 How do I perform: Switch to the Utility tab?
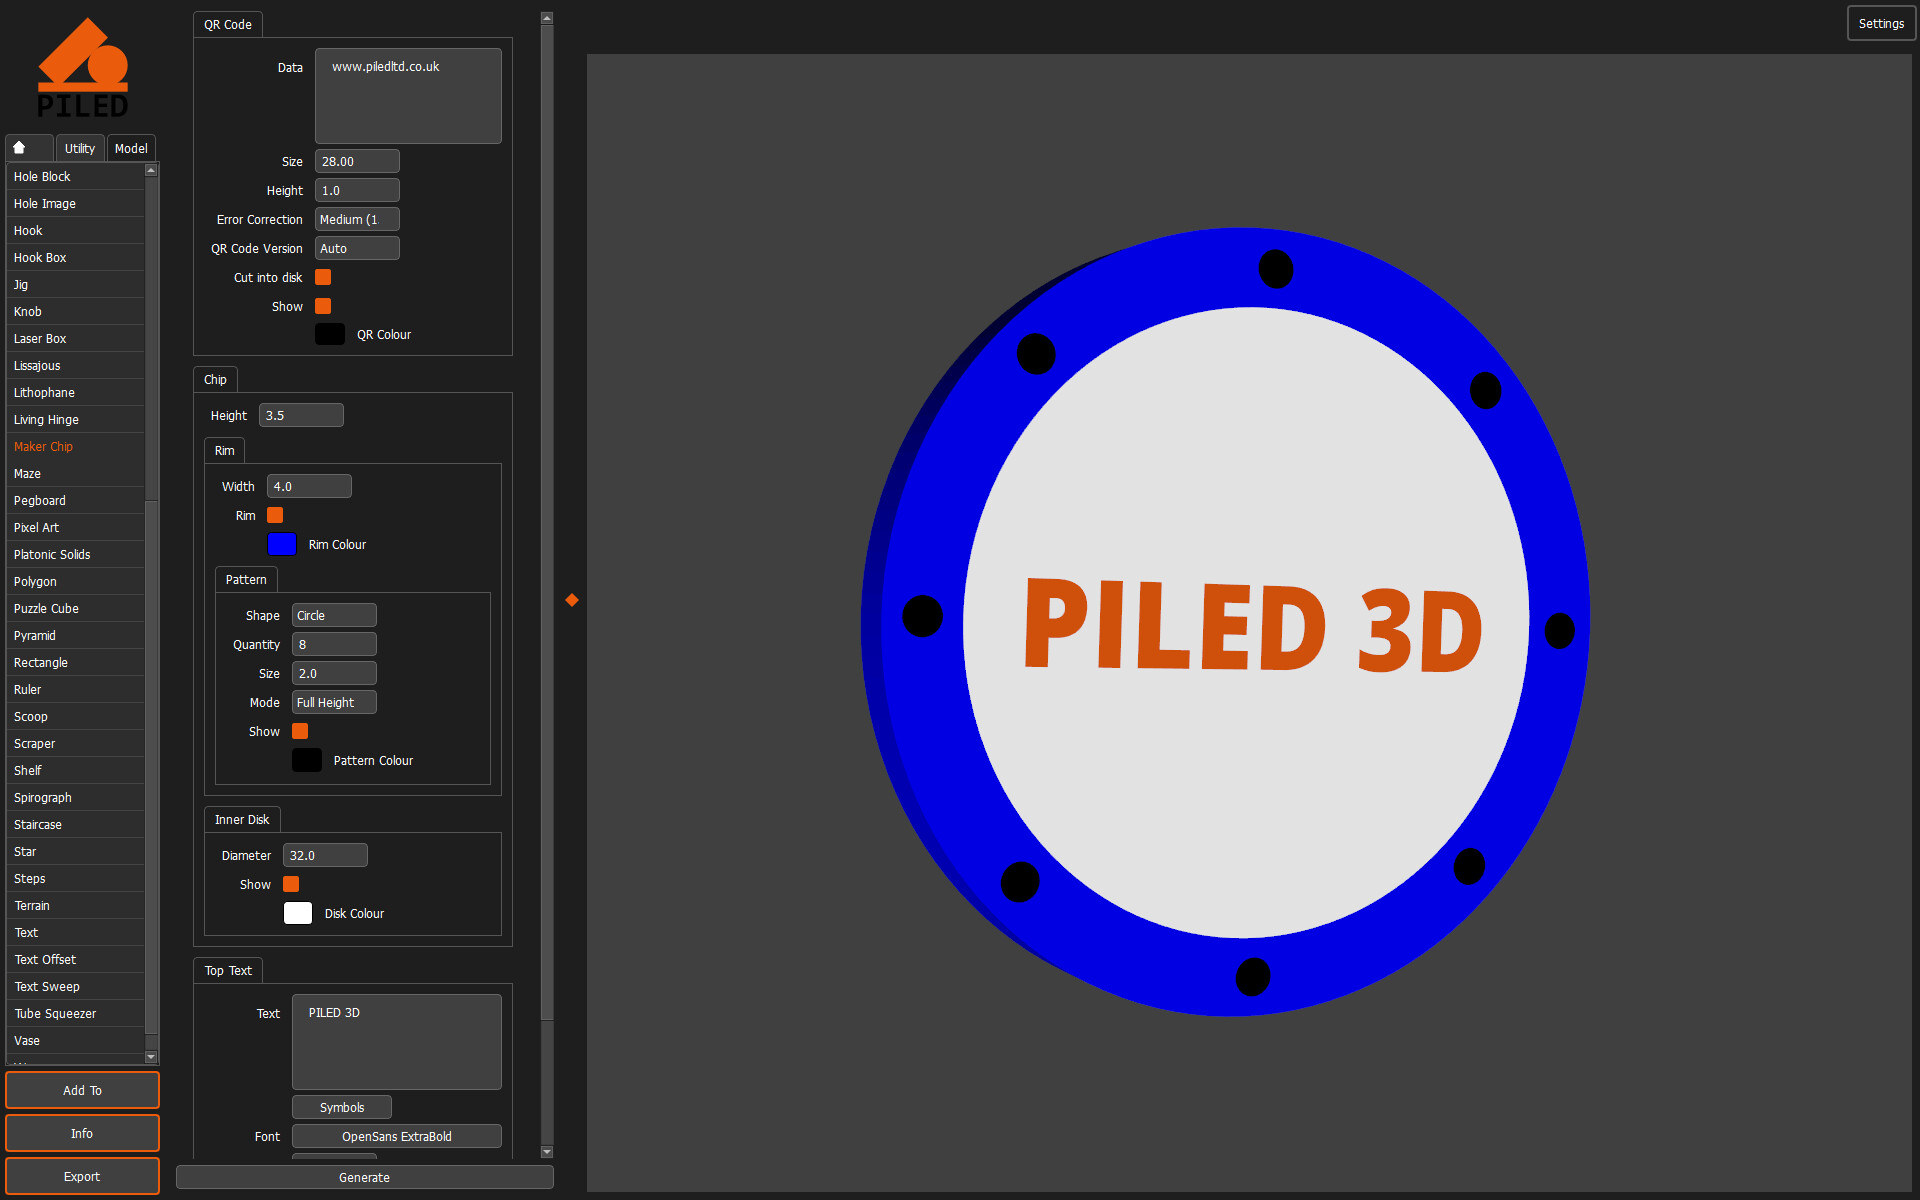tap(80, 148)
